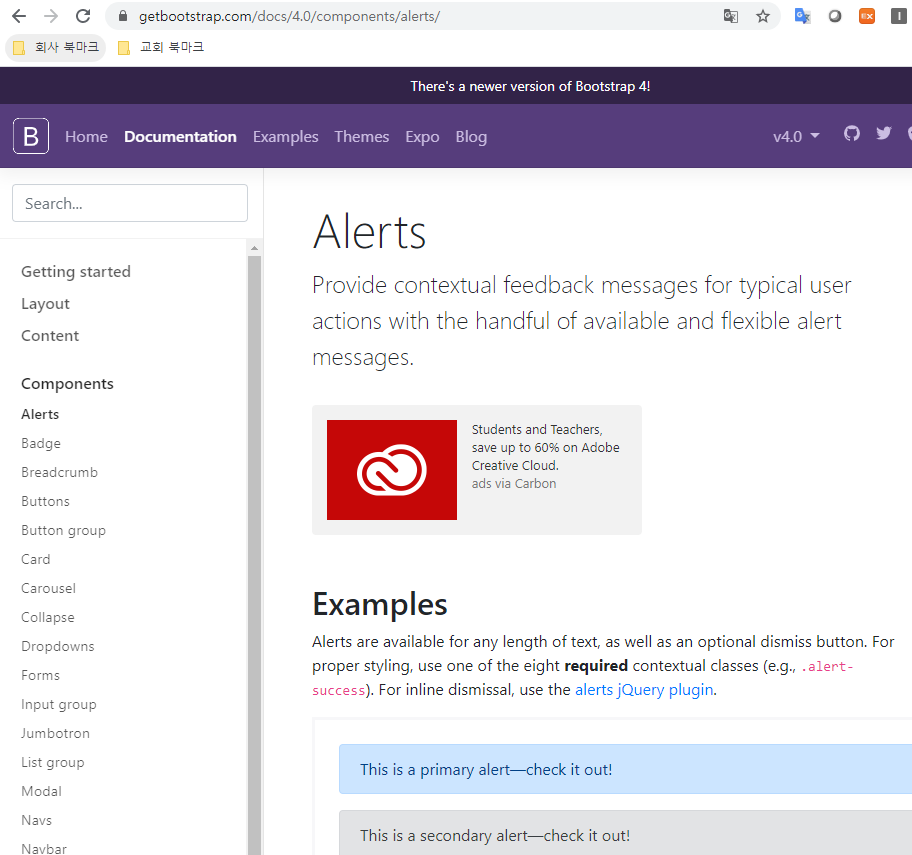Image resolution: width=912 pixels, height=855 pixels.
Task: Open the Bootstrap GitHub icon link
Action: point(852,133)
